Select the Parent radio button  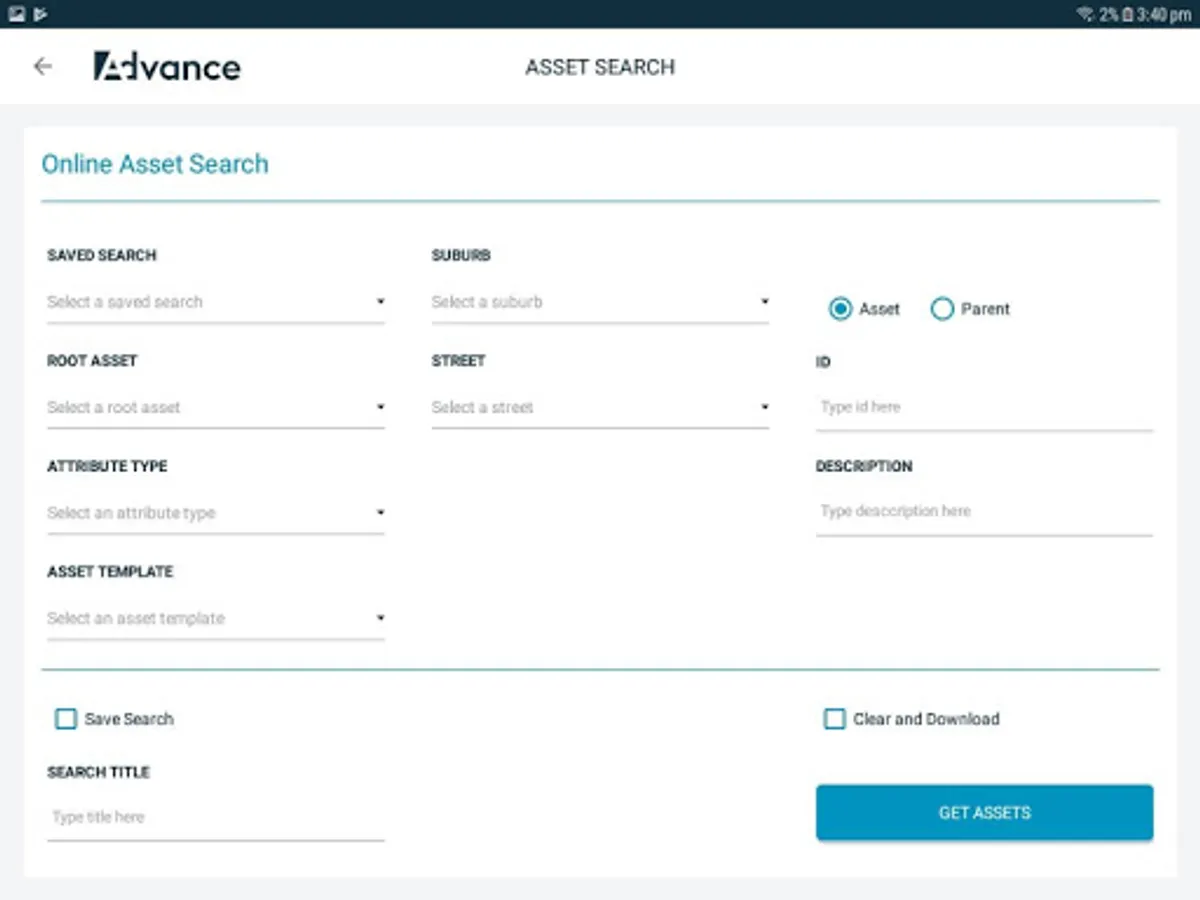942,309
